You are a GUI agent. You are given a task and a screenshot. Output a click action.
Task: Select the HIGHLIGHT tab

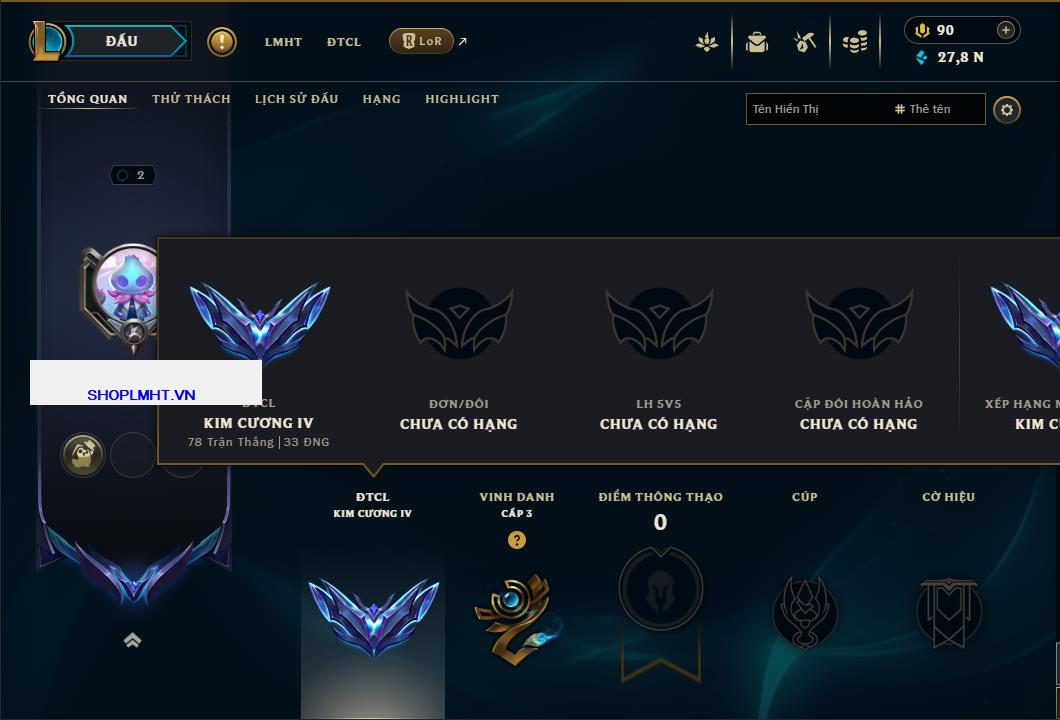click(462, 99)
